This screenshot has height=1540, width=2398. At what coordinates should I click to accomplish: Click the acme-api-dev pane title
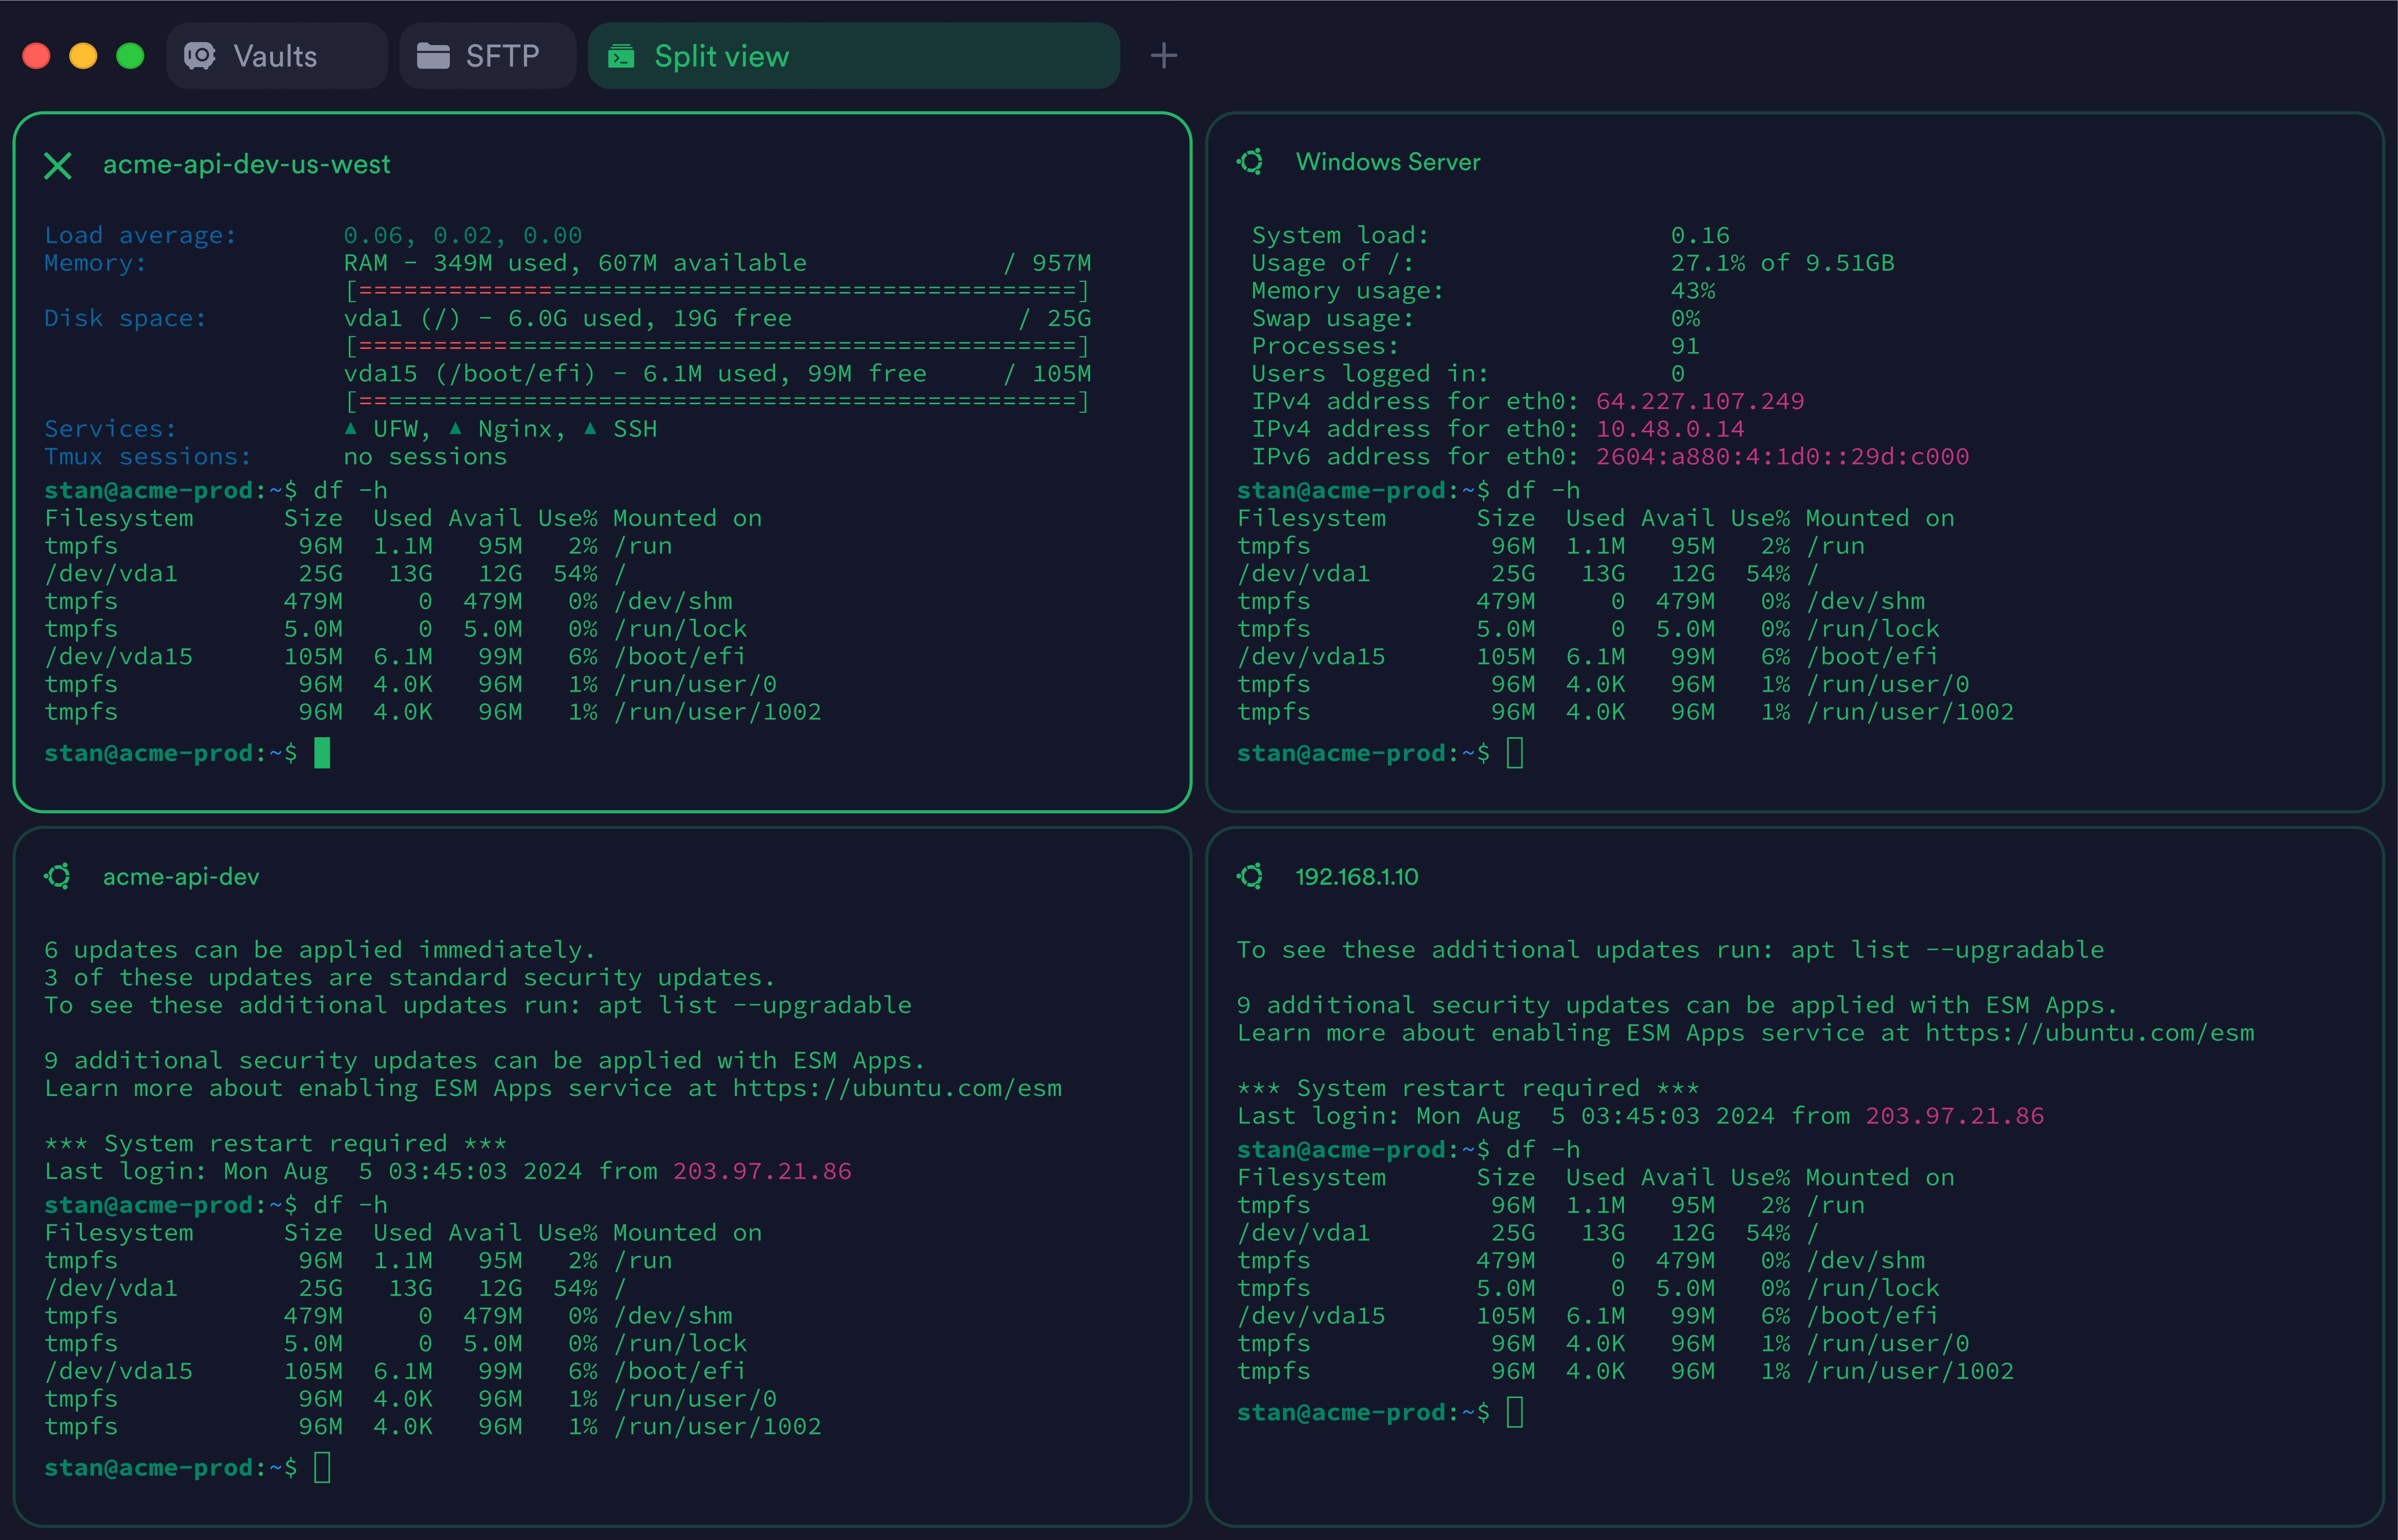coord(181,877)
